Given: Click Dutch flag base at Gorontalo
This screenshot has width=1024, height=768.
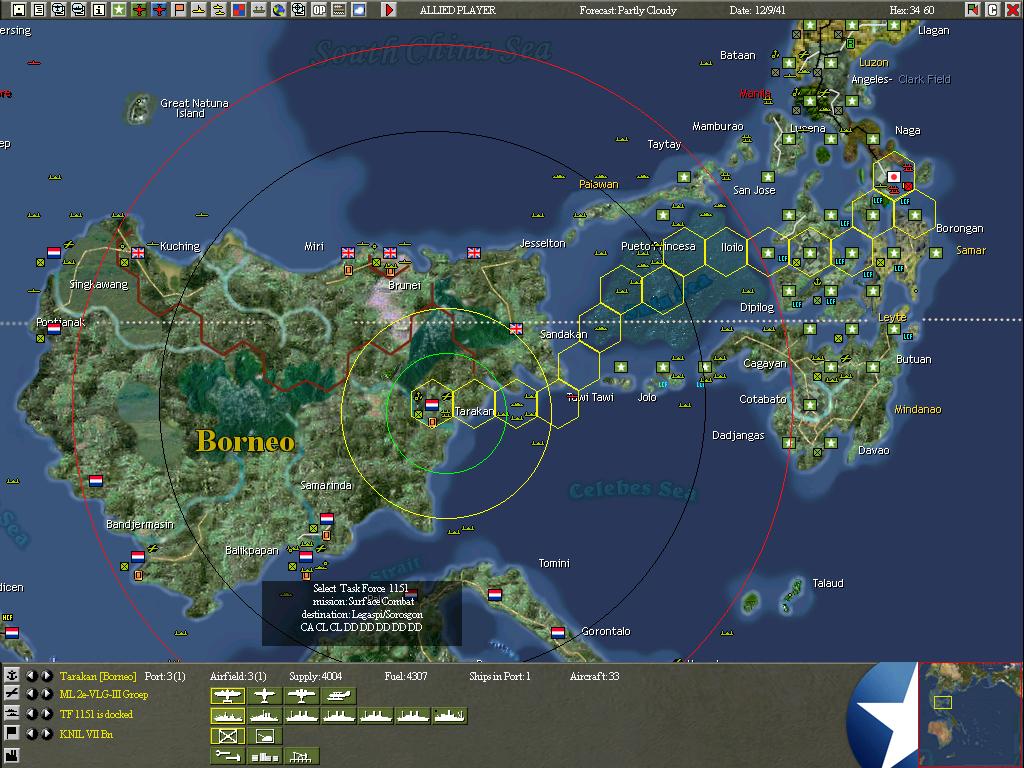Looking at the screenshot, I should click(558, 632).
